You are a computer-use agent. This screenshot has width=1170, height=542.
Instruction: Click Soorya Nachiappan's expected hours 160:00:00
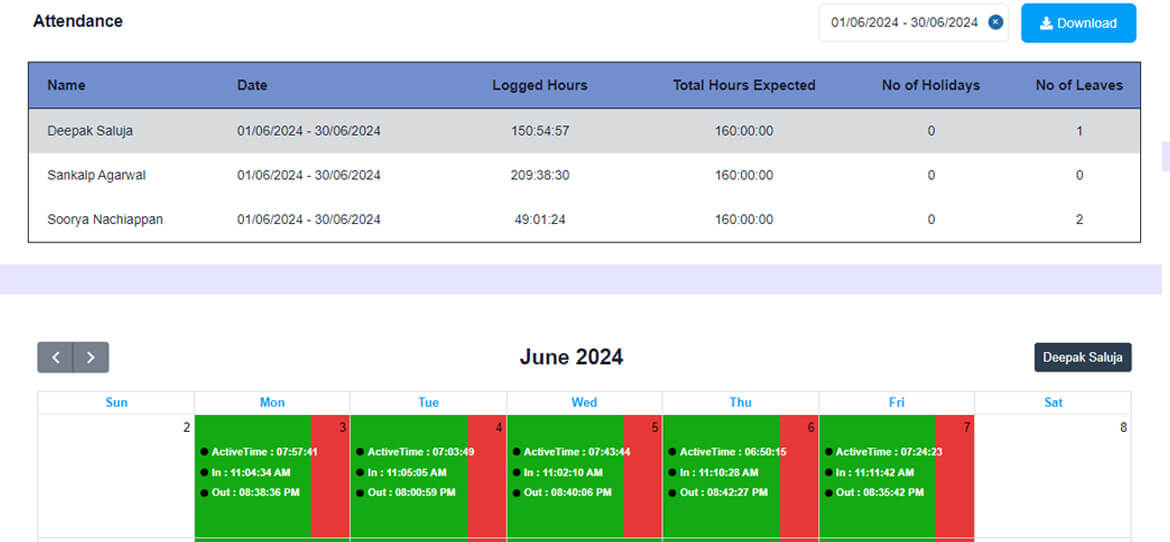click(744, 219)
